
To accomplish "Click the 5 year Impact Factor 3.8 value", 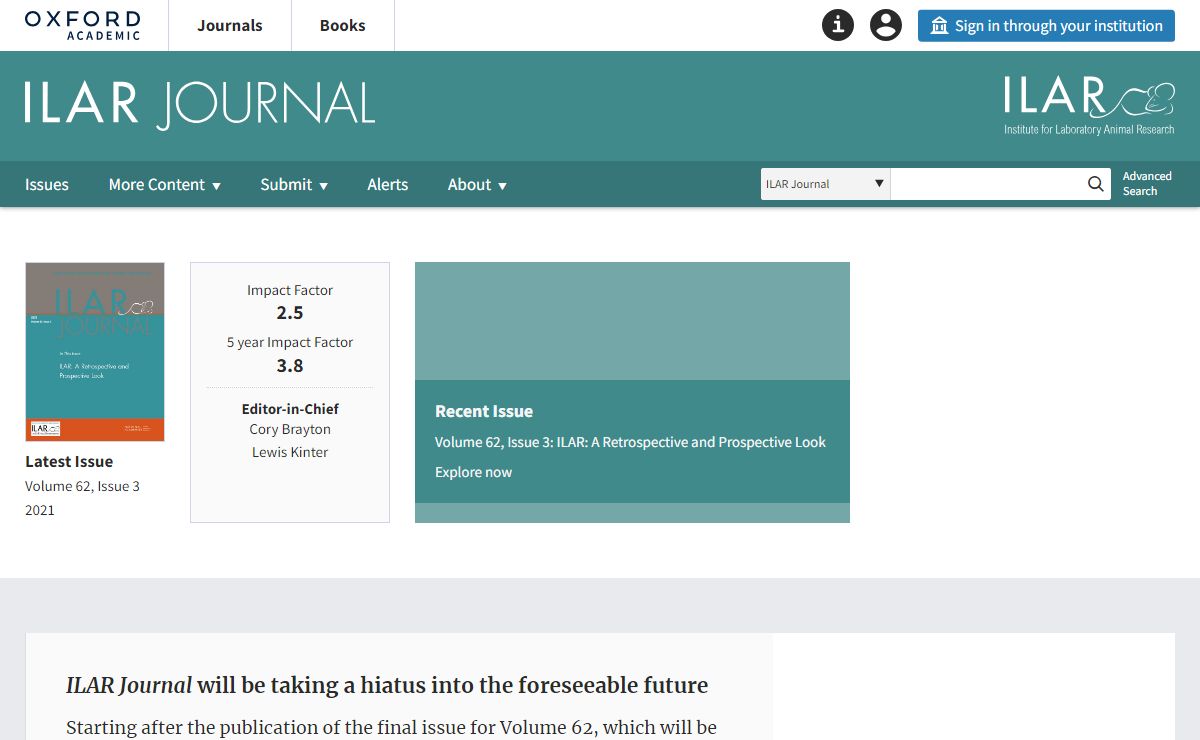I will pyautogui.click(x=290, y=365).
